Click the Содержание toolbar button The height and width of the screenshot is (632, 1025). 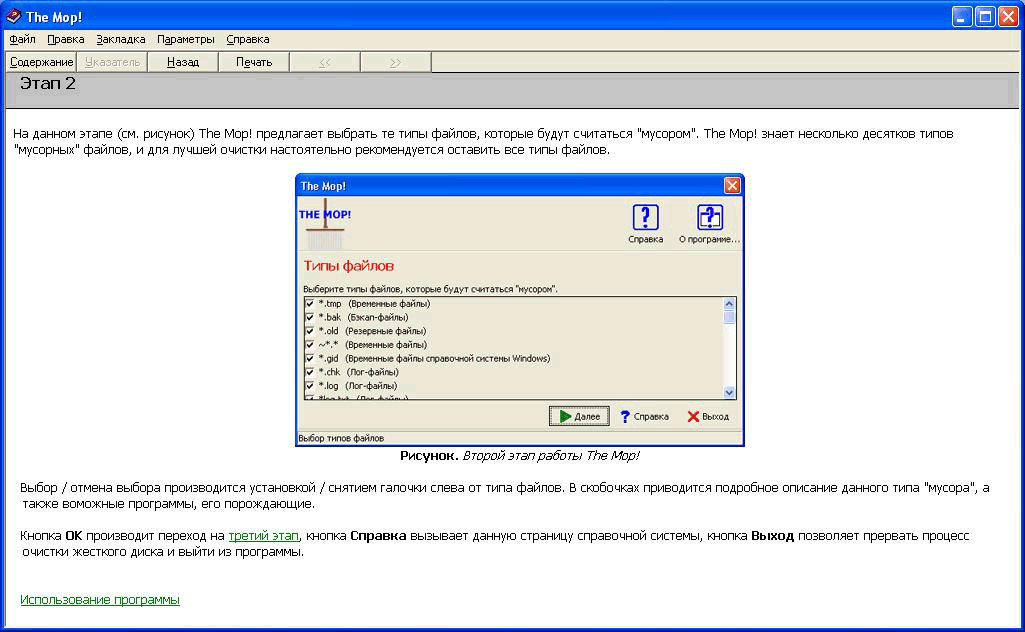41,62
